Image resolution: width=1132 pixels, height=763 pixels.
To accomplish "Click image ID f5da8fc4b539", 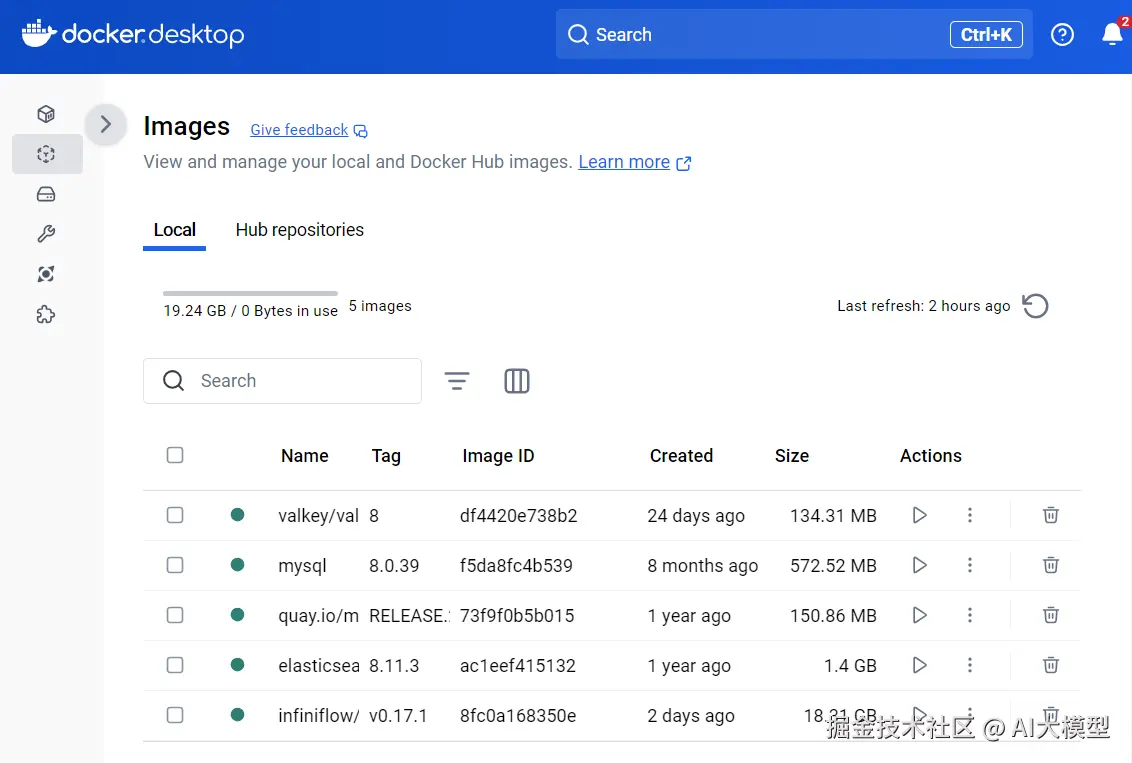I will click(x=516, y=566).
